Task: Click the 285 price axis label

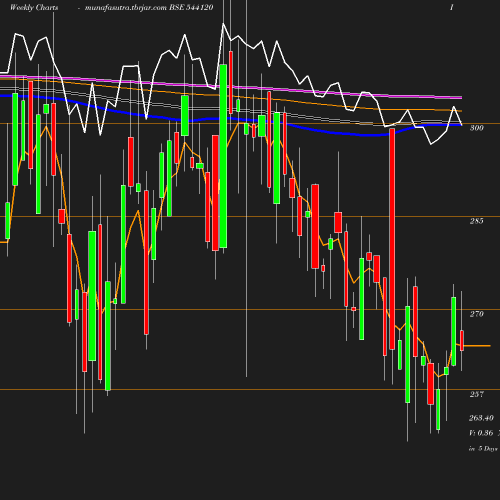Action: (x=476, y=221)
